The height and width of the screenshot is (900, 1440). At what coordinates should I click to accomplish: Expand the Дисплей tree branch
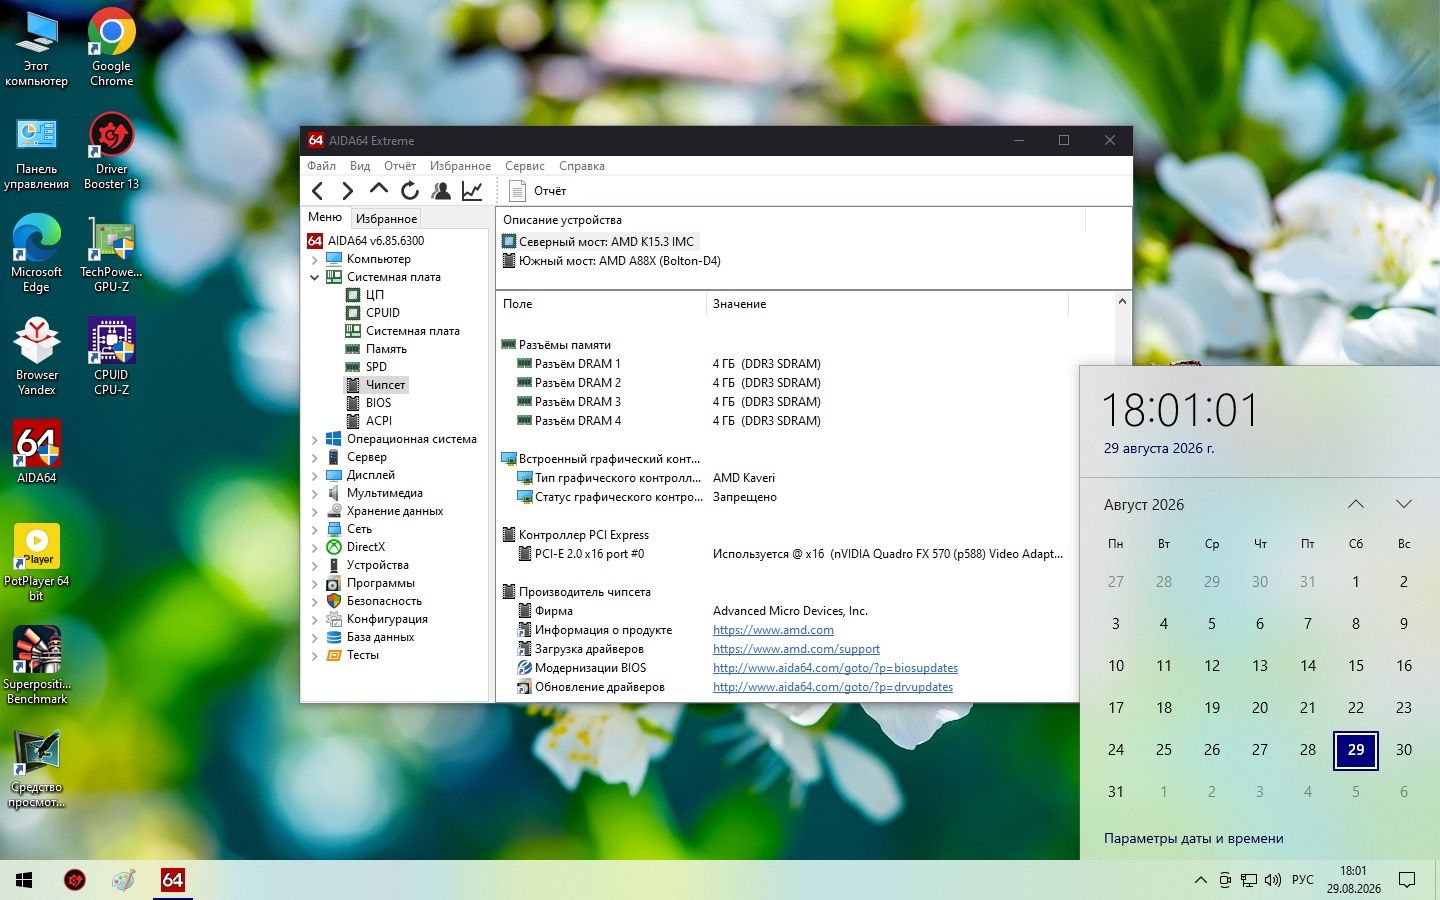point(314,475)
